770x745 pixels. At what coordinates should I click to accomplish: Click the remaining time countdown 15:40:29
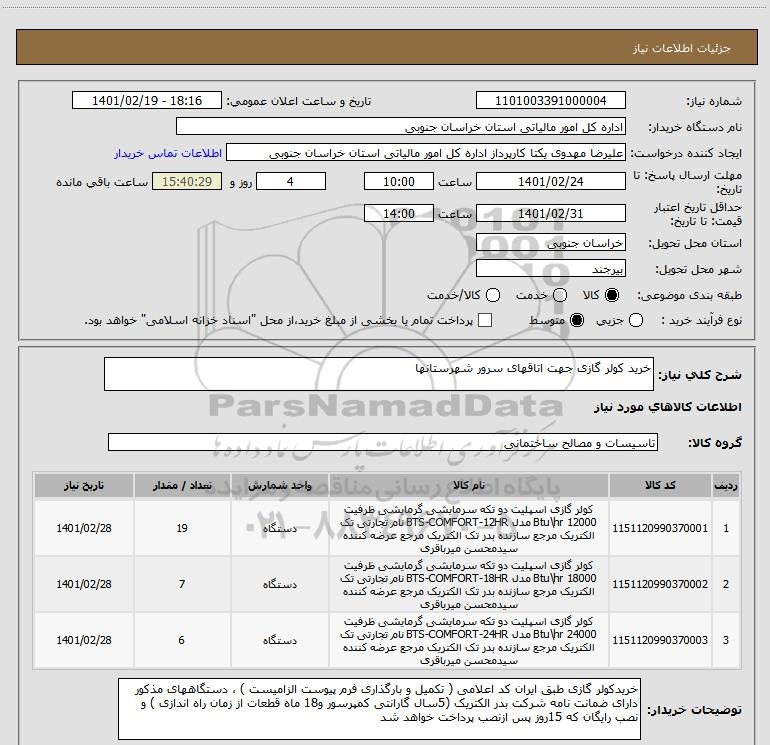(187, 181)
